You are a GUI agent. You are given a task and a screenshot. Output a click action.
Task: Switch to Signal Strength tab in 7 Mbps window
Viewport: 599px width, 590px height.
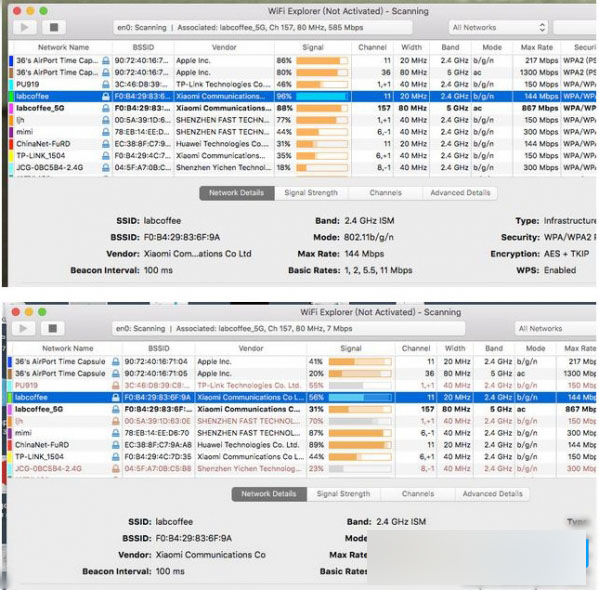(x=343, y=494)
